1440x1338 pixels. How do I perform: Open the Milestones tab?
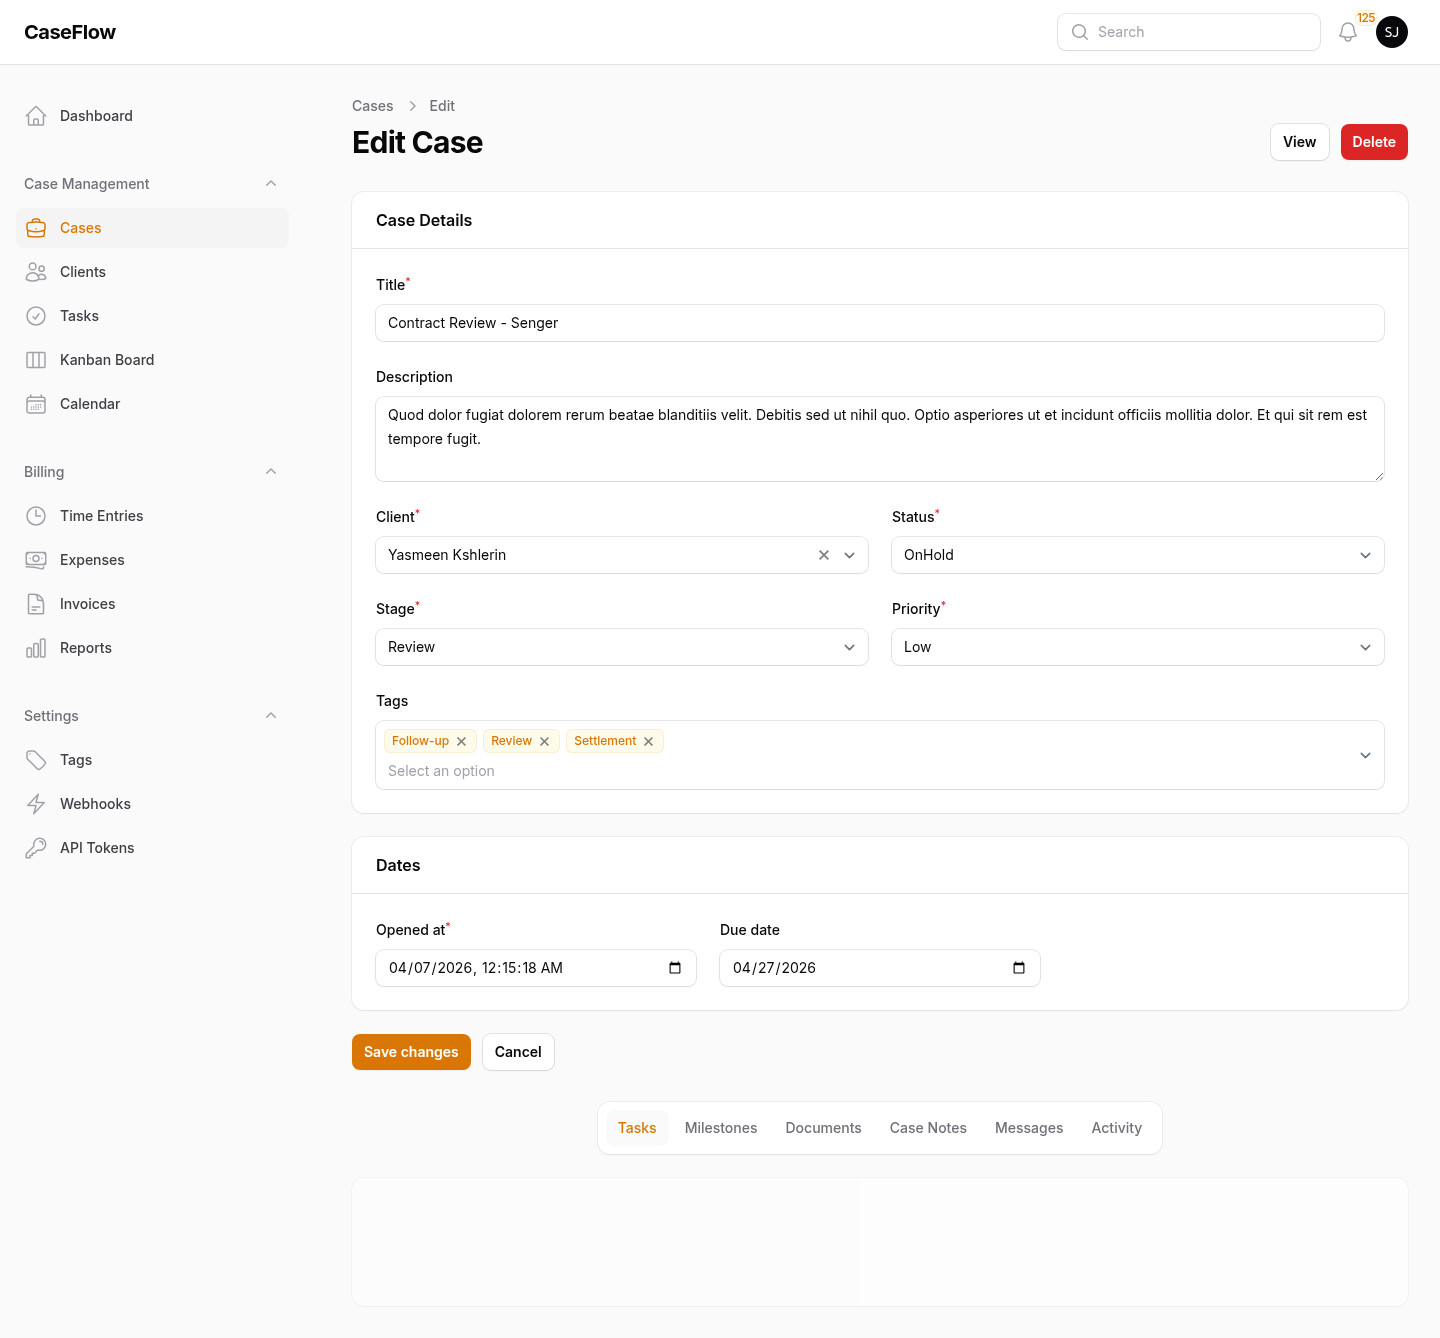[x=721, y=1128]
